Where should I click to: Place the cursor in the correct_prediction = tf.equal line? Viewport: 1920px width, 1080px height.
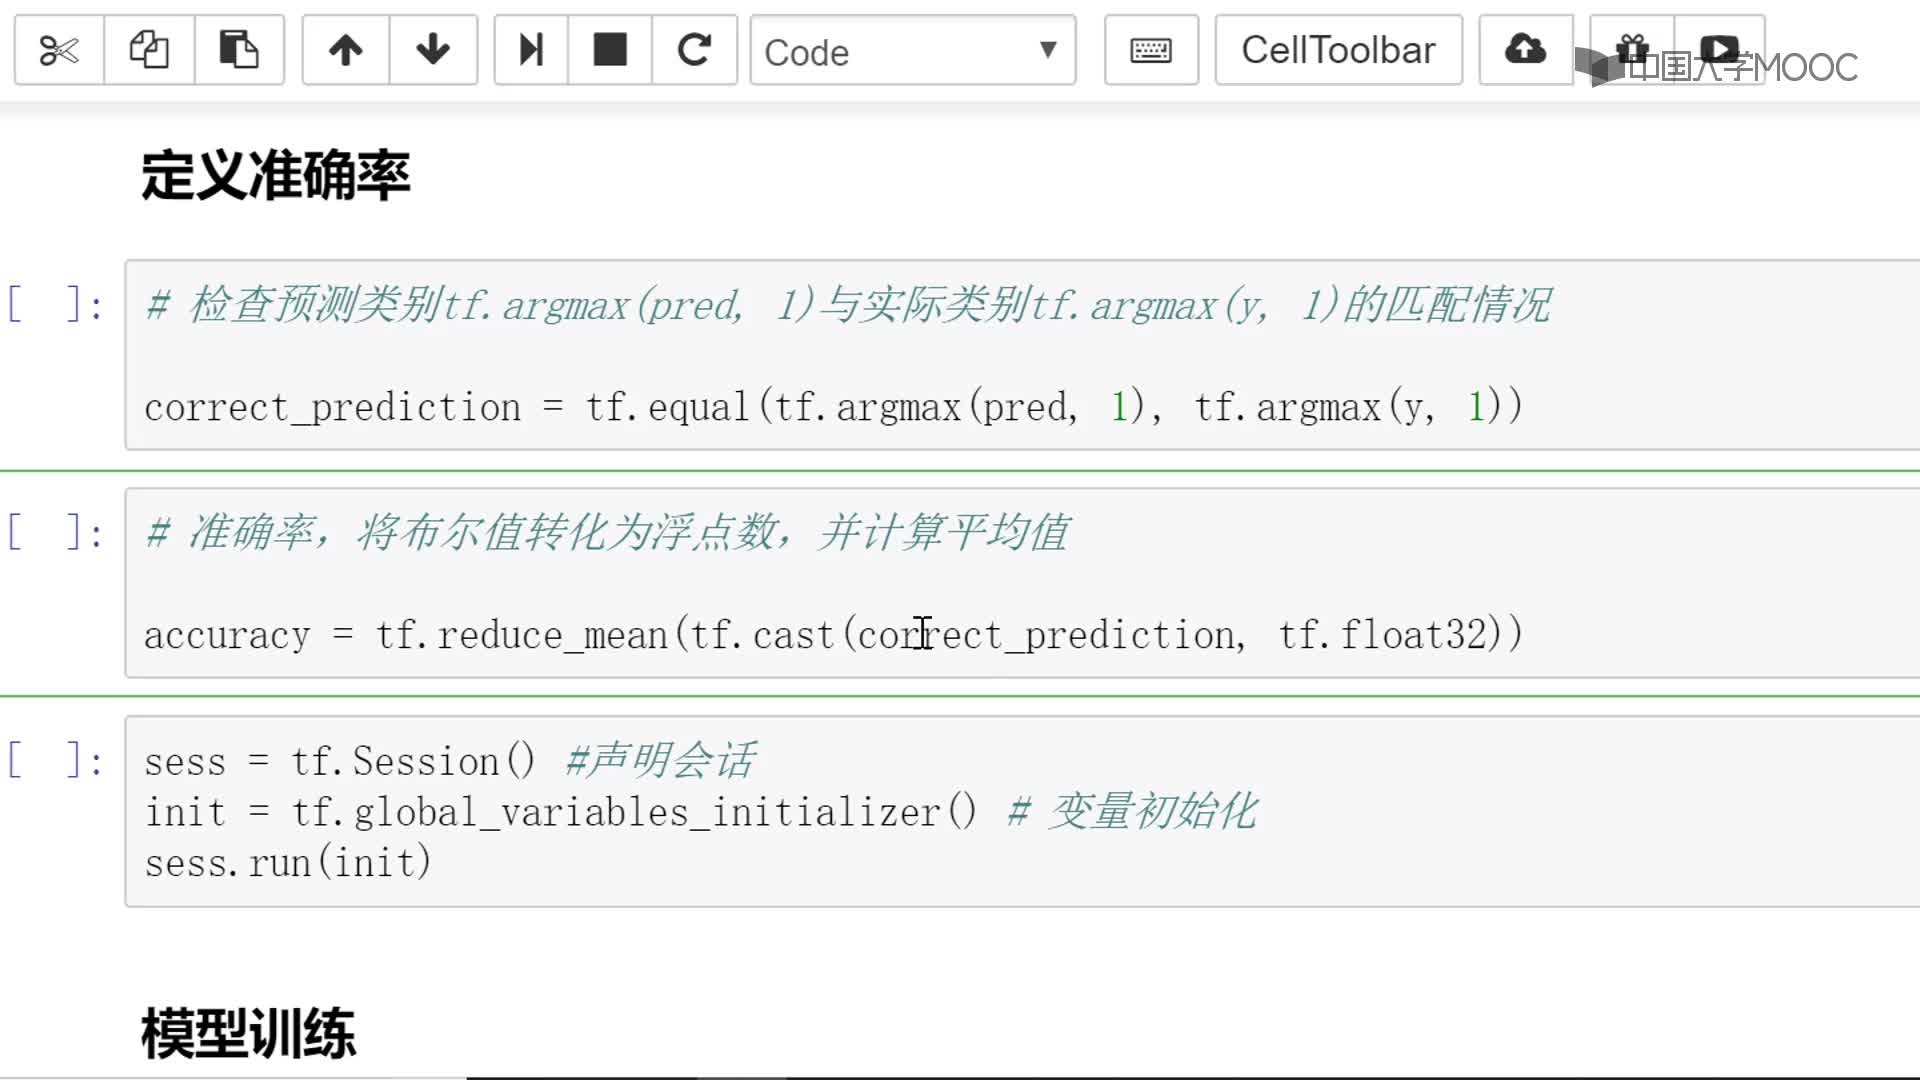pyautogui.click(x=833, y=407)
